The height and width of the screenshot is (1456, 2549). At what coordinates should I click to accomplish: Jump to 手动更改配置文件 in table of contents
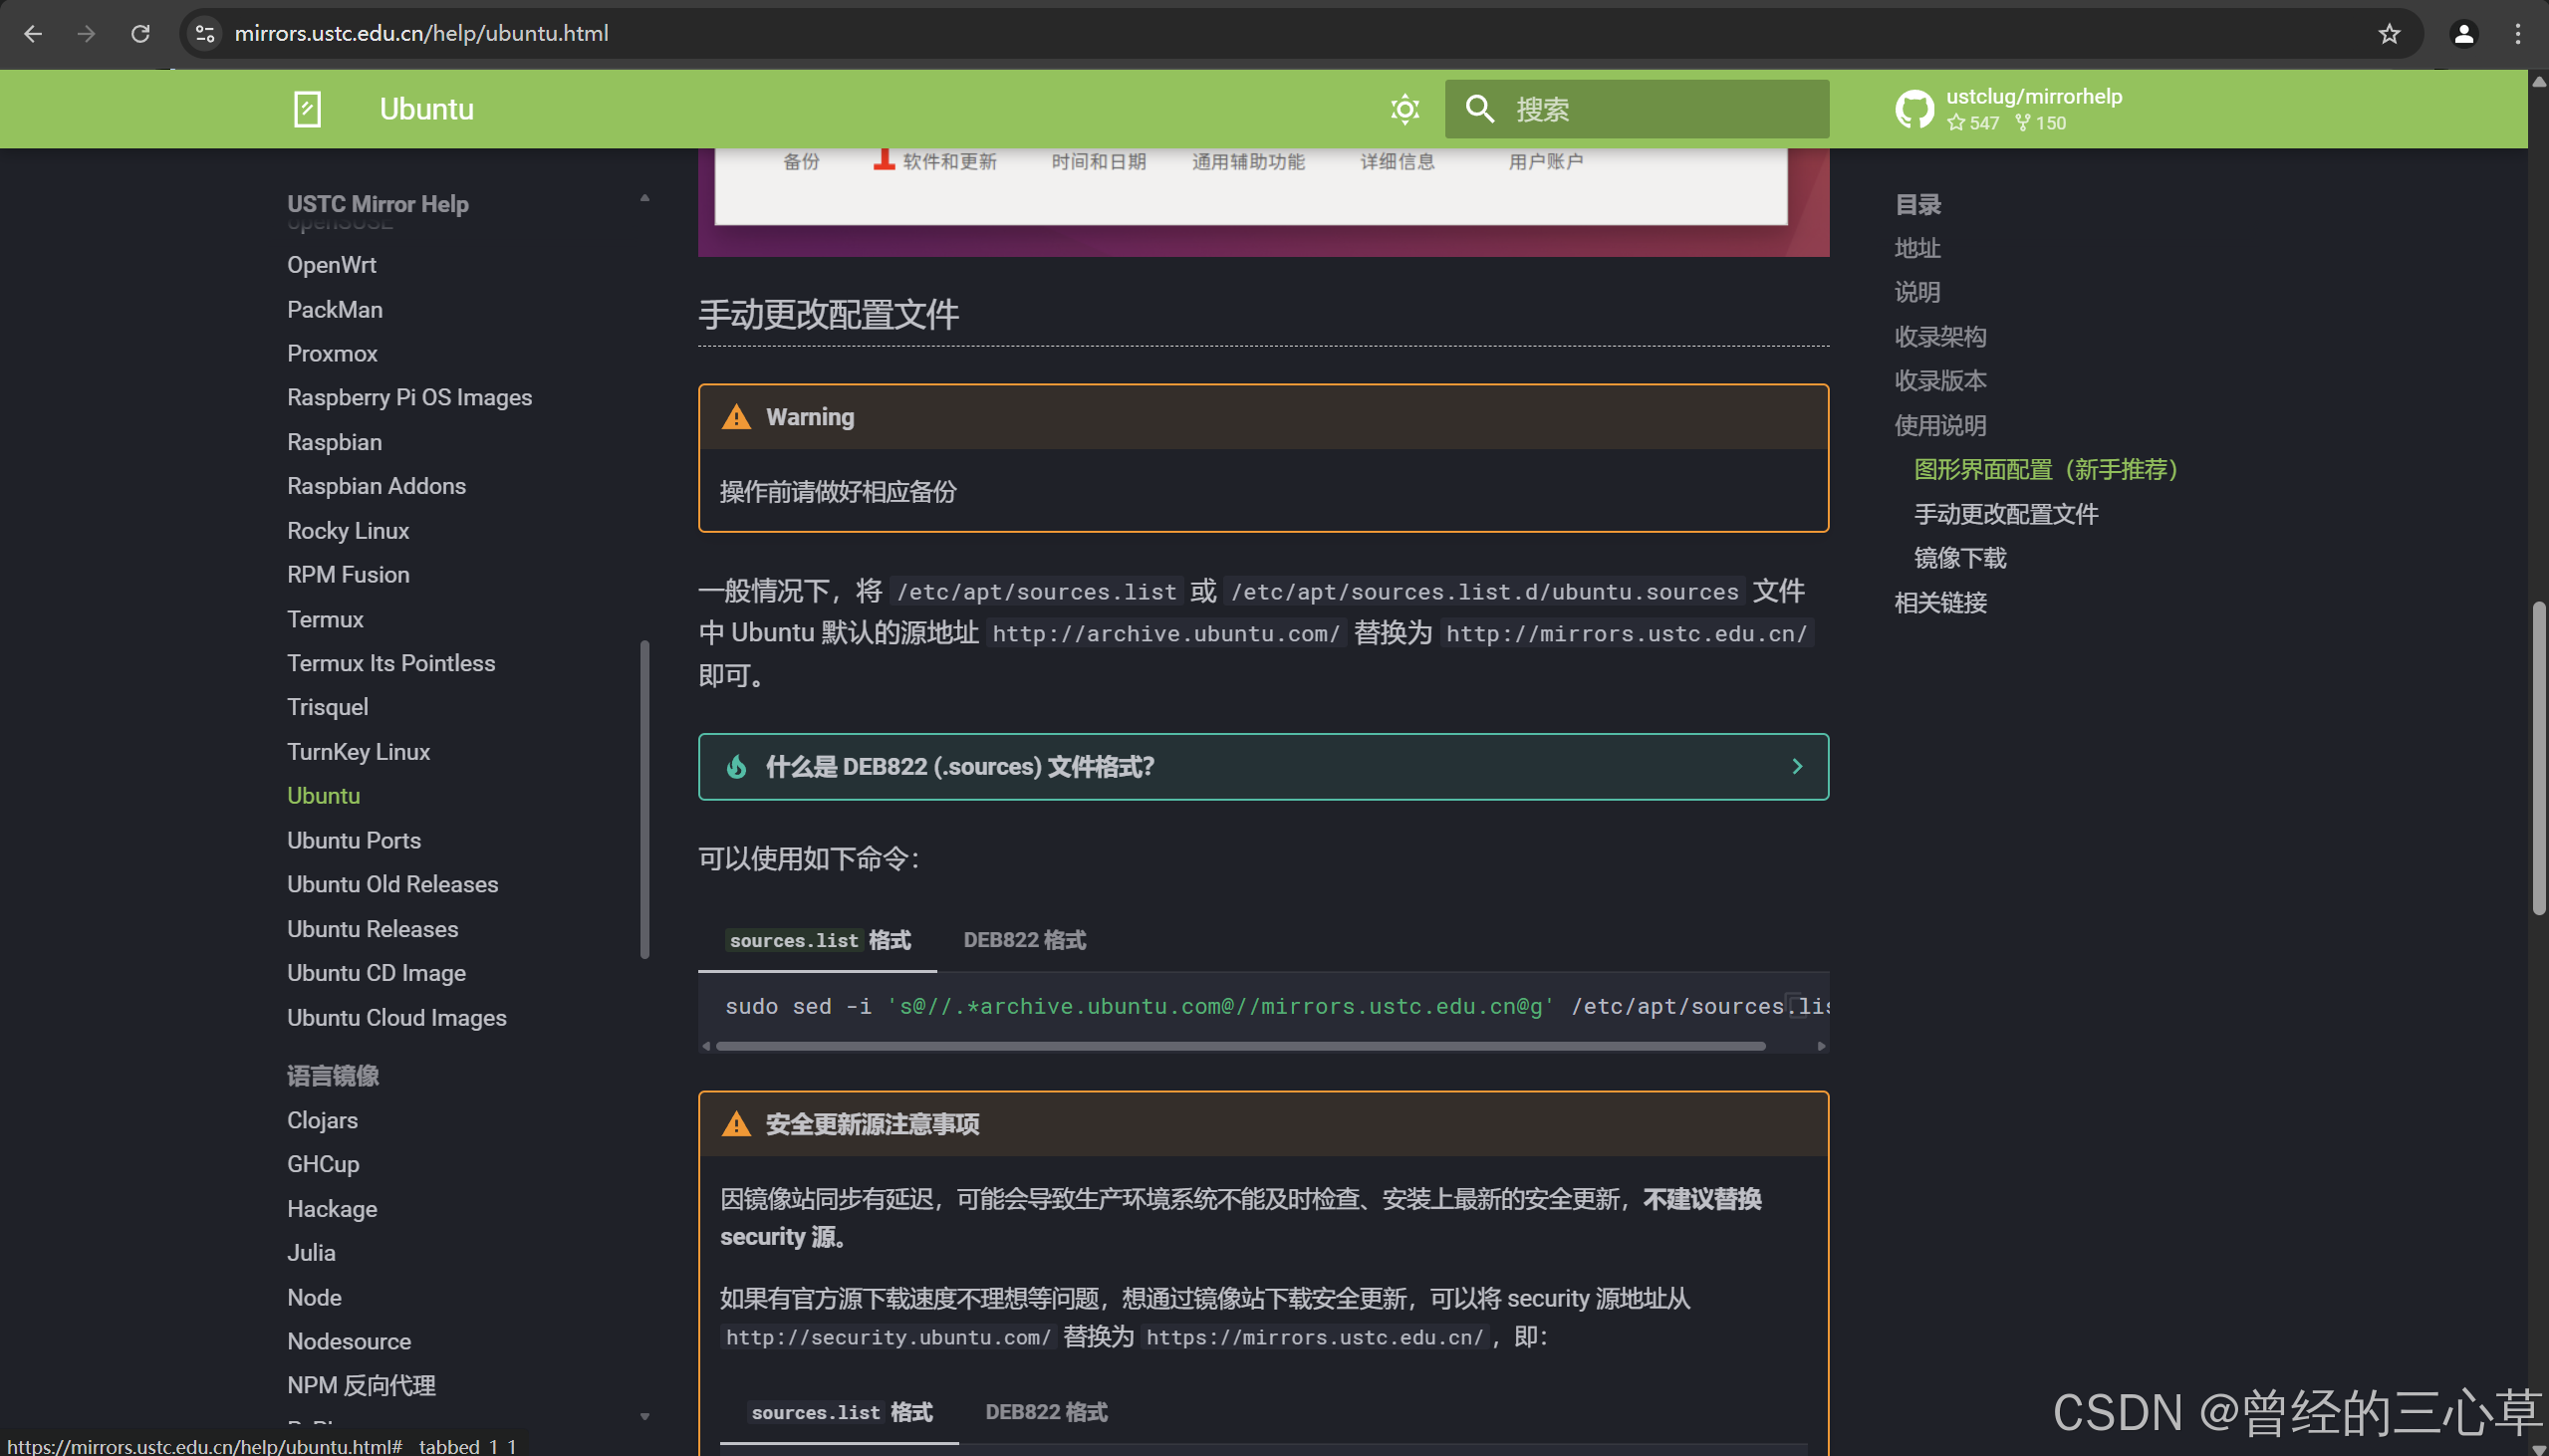point(2005,513)
